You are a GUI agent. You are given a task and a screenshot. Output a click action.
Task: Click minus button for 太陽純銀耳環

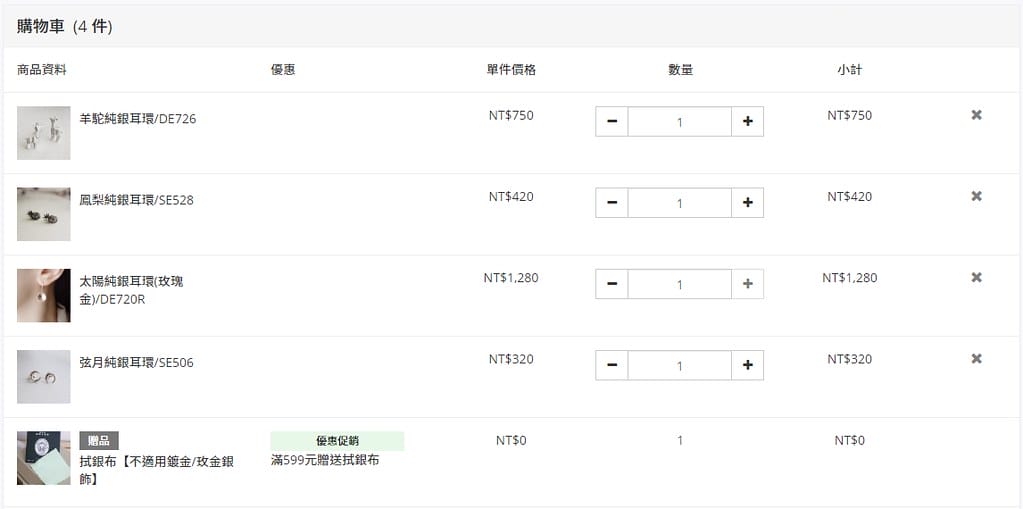[612, 284]
